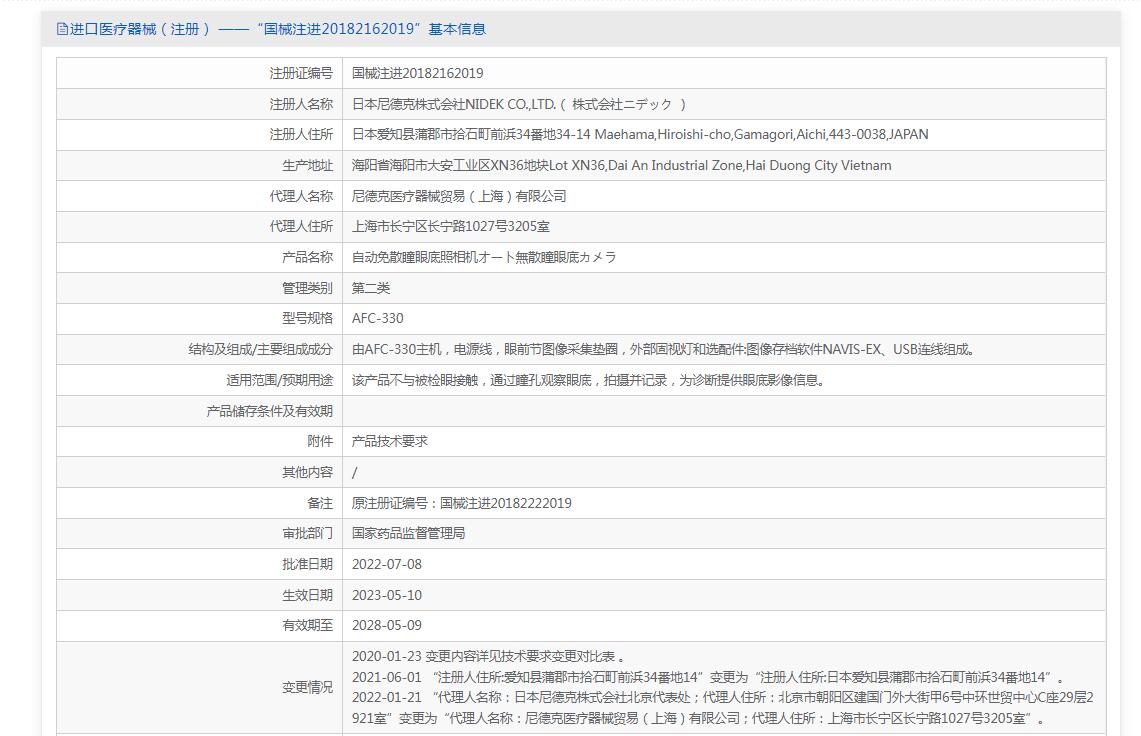This screenshot has width=1141, height=736.
Task: Select the 2020-01-23 change record line
Action: click(x=488, y=657)
